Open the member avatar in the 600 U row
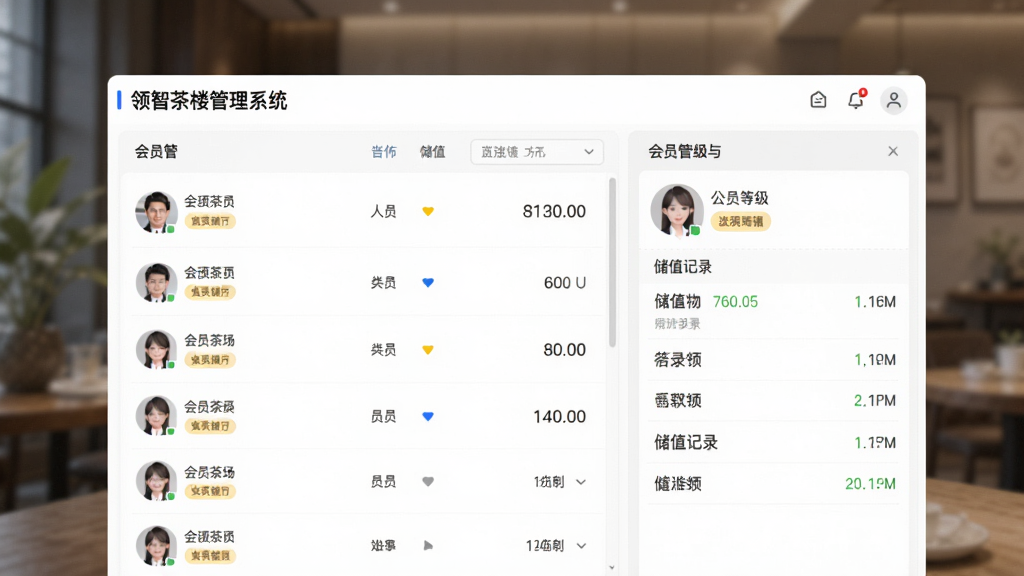 pos(156,283)
